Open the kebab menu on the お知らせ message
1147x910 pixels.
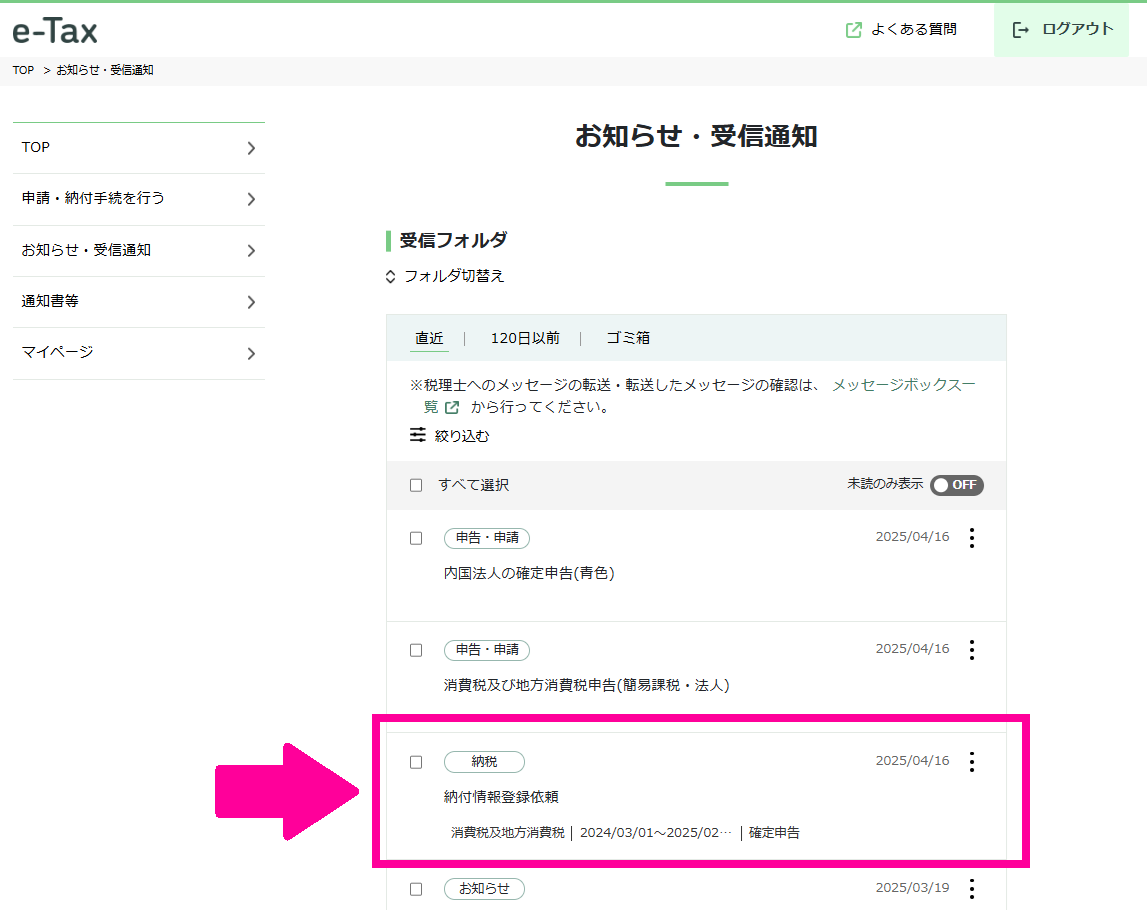[x=971, y=888]
